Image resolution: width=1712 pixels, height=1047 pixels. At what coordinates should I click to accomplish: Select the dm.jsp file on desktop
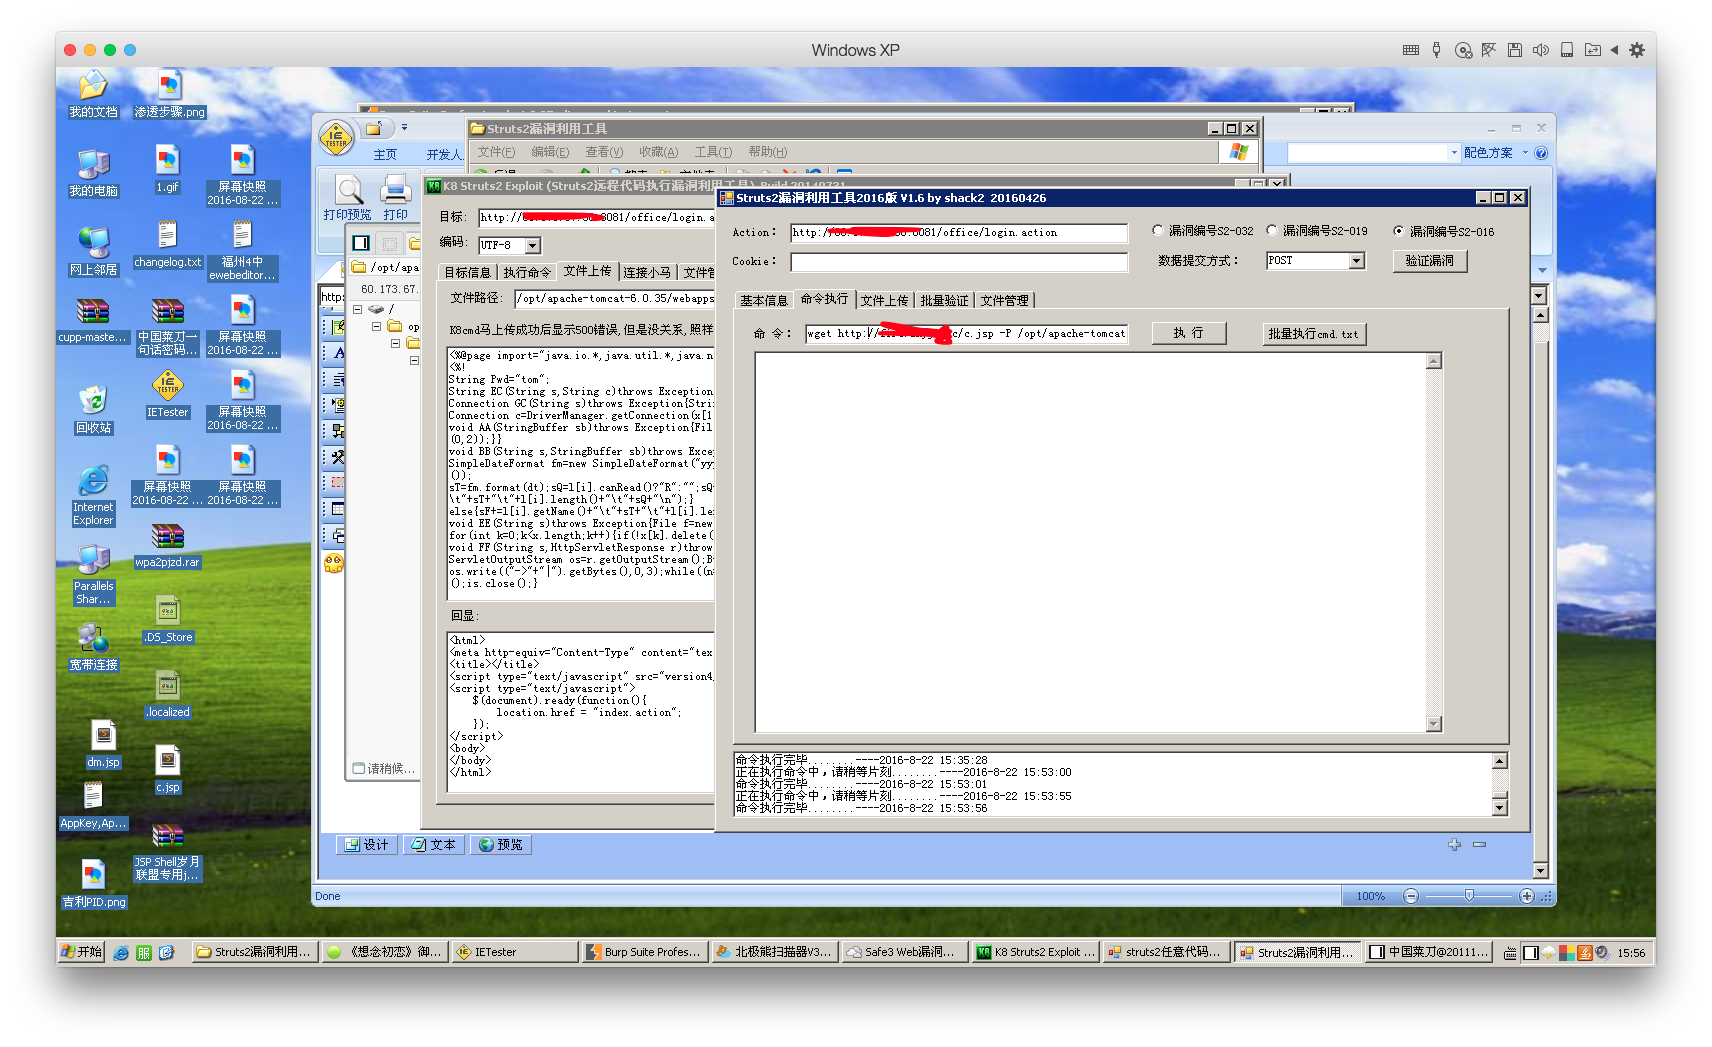tap(103, 745)
